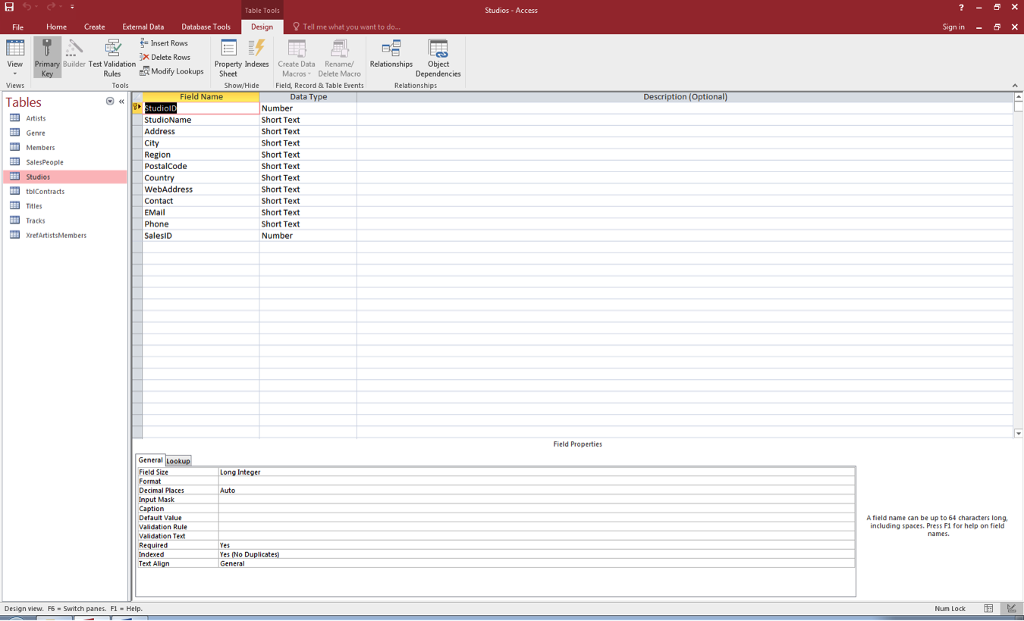The width and height of the screenshot is (1024, 621).
Task: Open Tables pane category dropdown menu
Action: (110, 102)
